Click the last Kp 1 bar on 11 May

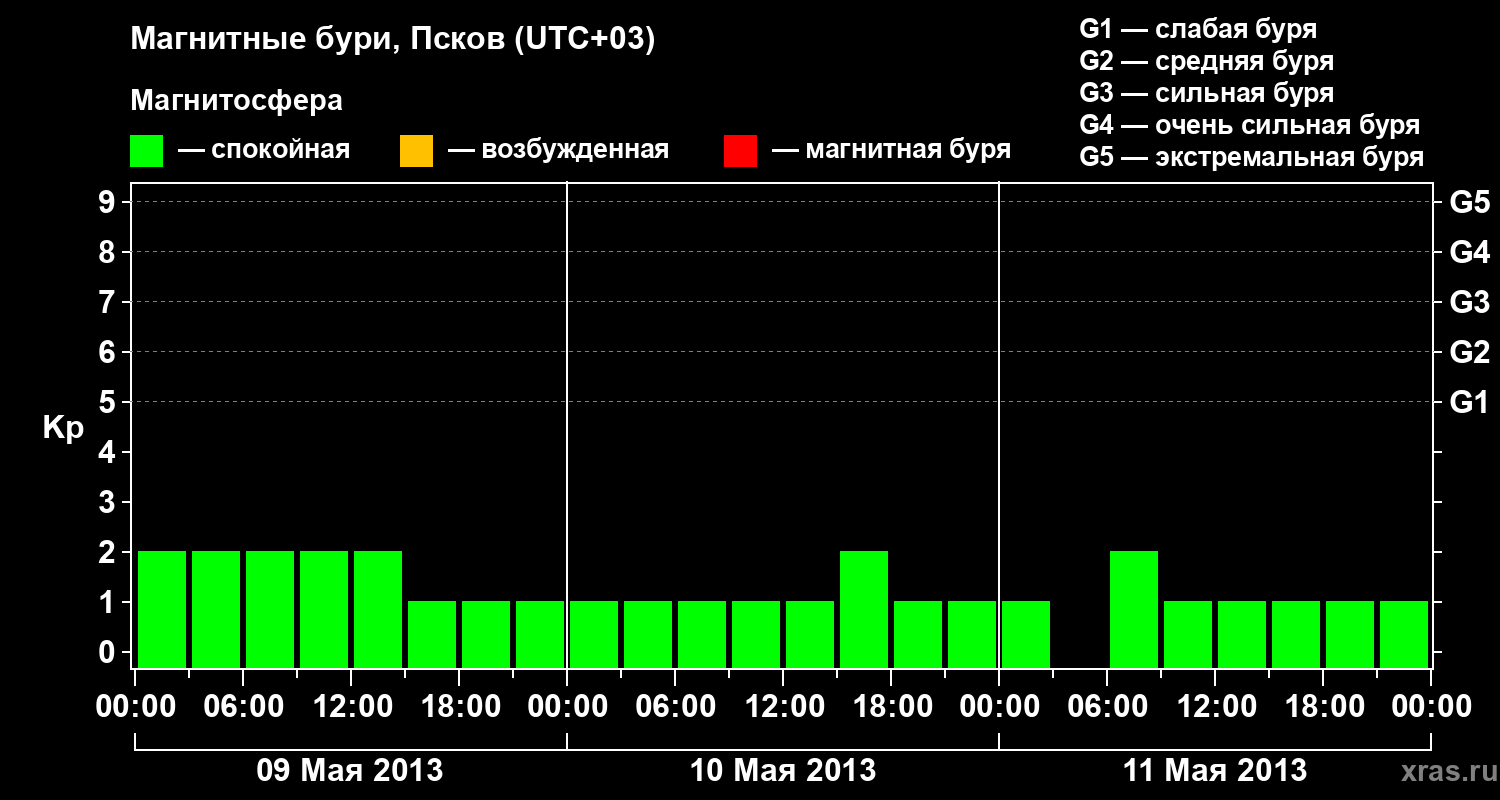1404,634
